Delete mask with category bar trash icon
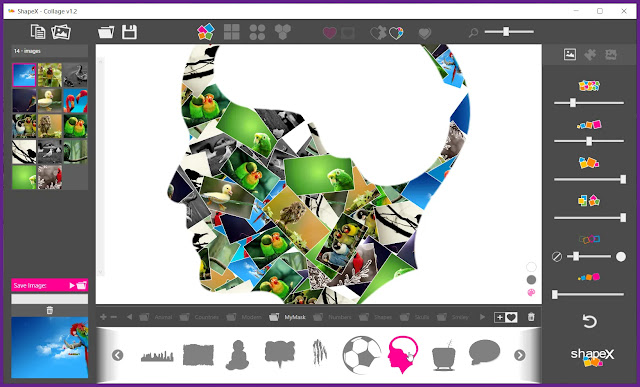This screenshot has height=387, width=640. pos(531,317)
